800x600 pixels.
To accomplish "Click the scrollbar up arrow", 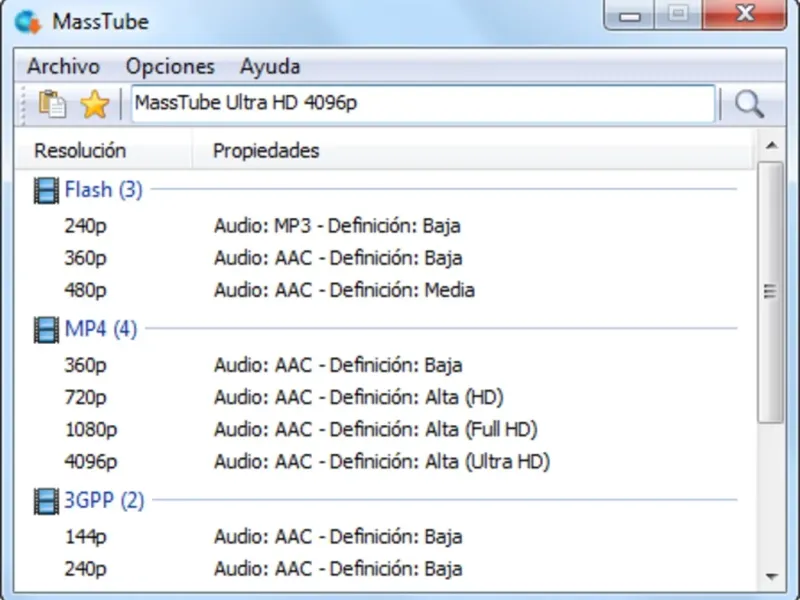I will pos(771,146).
